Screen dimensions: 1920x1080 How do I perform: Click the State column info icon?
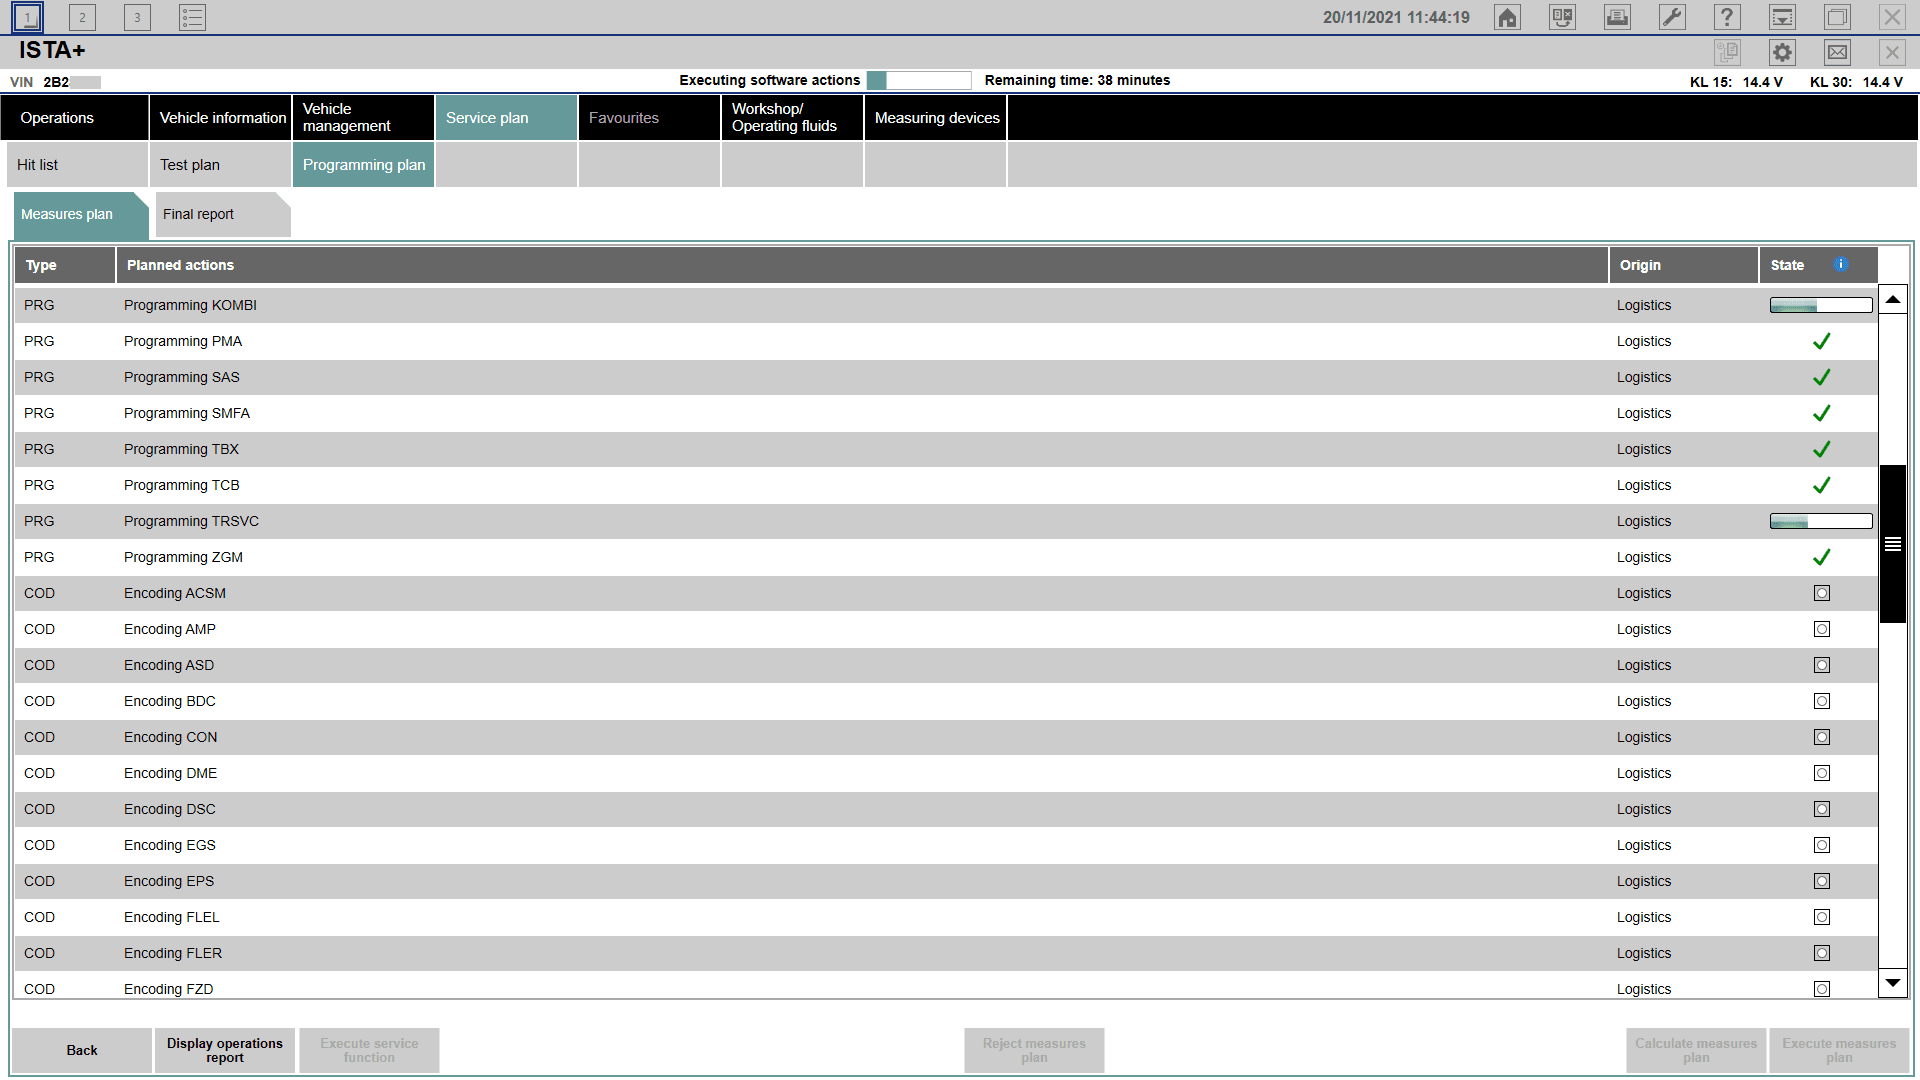tap(1841, 264)
